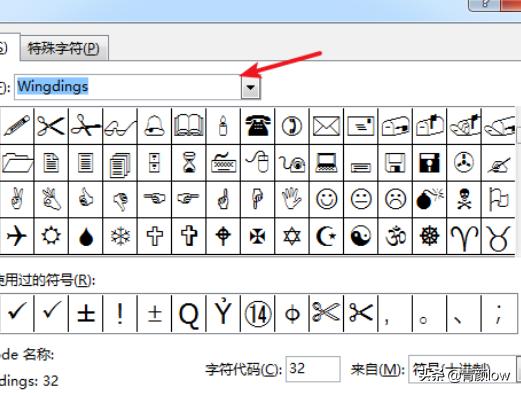This screenshot has width=521, height=393.
Task: Select the frowning face symbol
Action: point(395,199)
